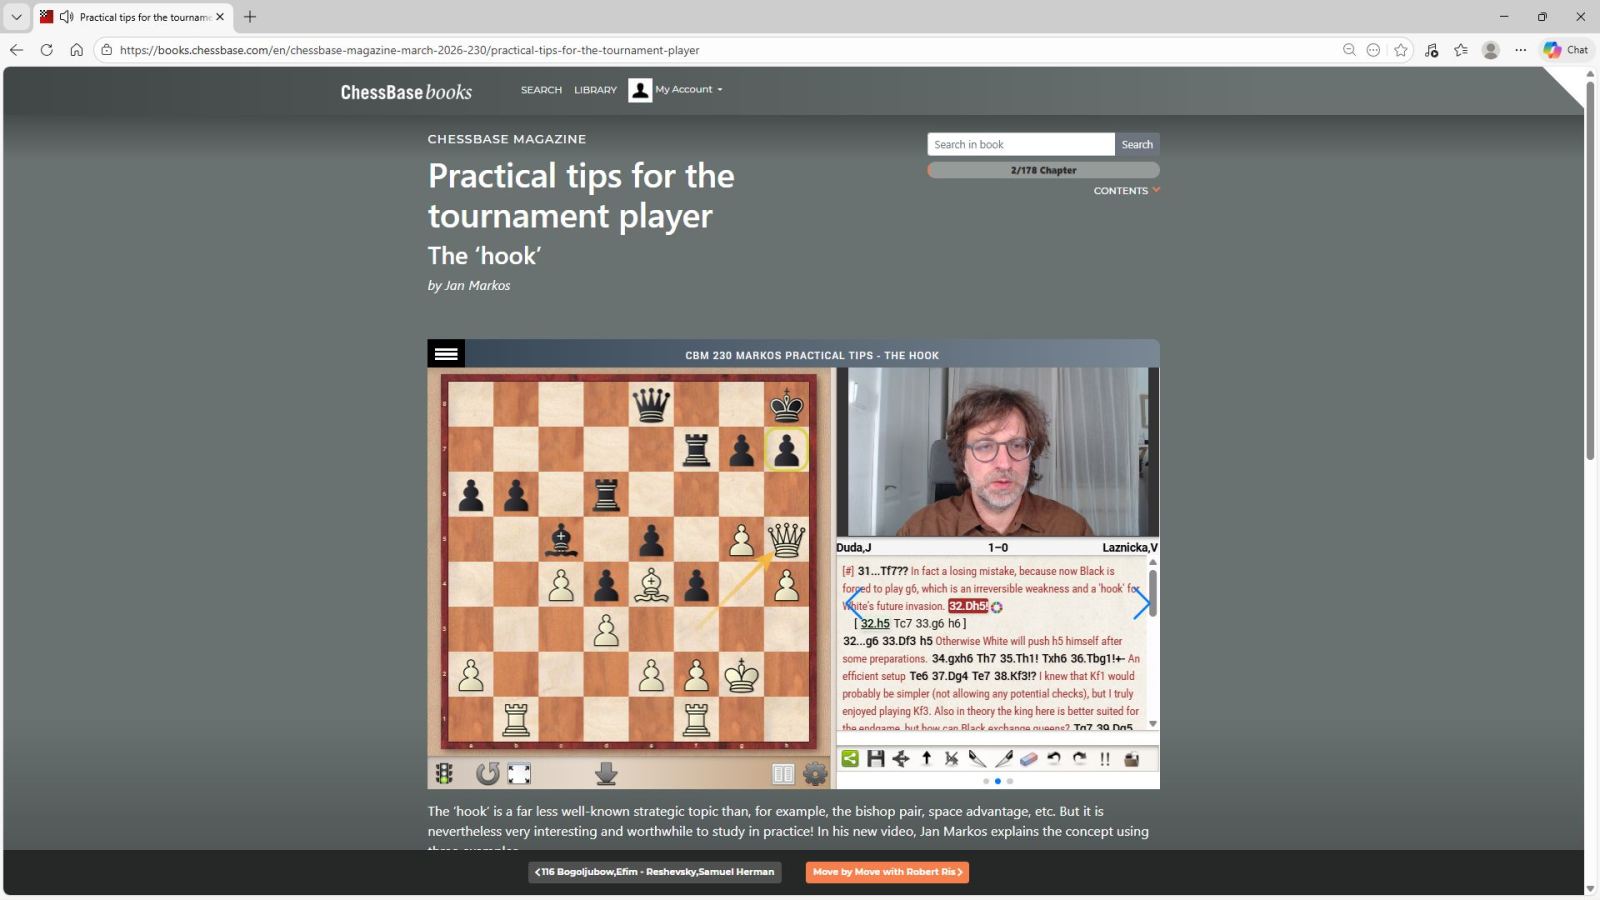Go to Move by Move with Robert Ris
The width and height of the screenshot is (1600, 900).
(887, 872)
